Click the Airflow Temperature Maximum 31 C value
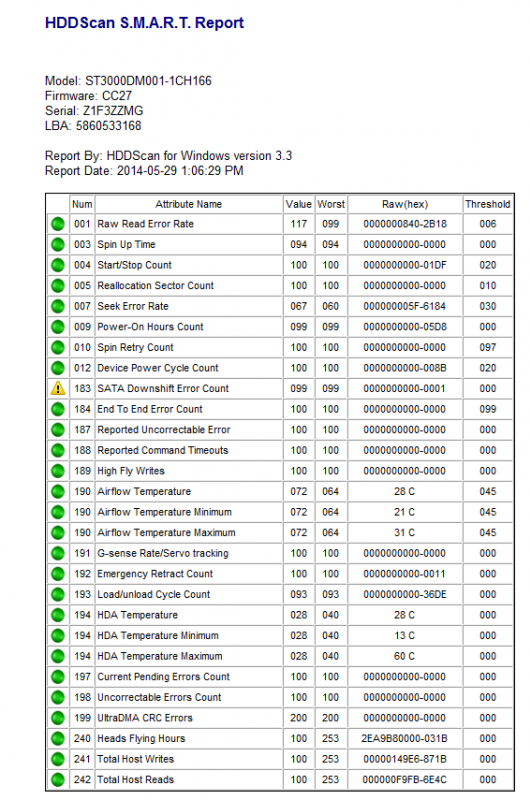The height and width of the screenshot is (800, 530). pyautogui.click(x=405, y=533)
